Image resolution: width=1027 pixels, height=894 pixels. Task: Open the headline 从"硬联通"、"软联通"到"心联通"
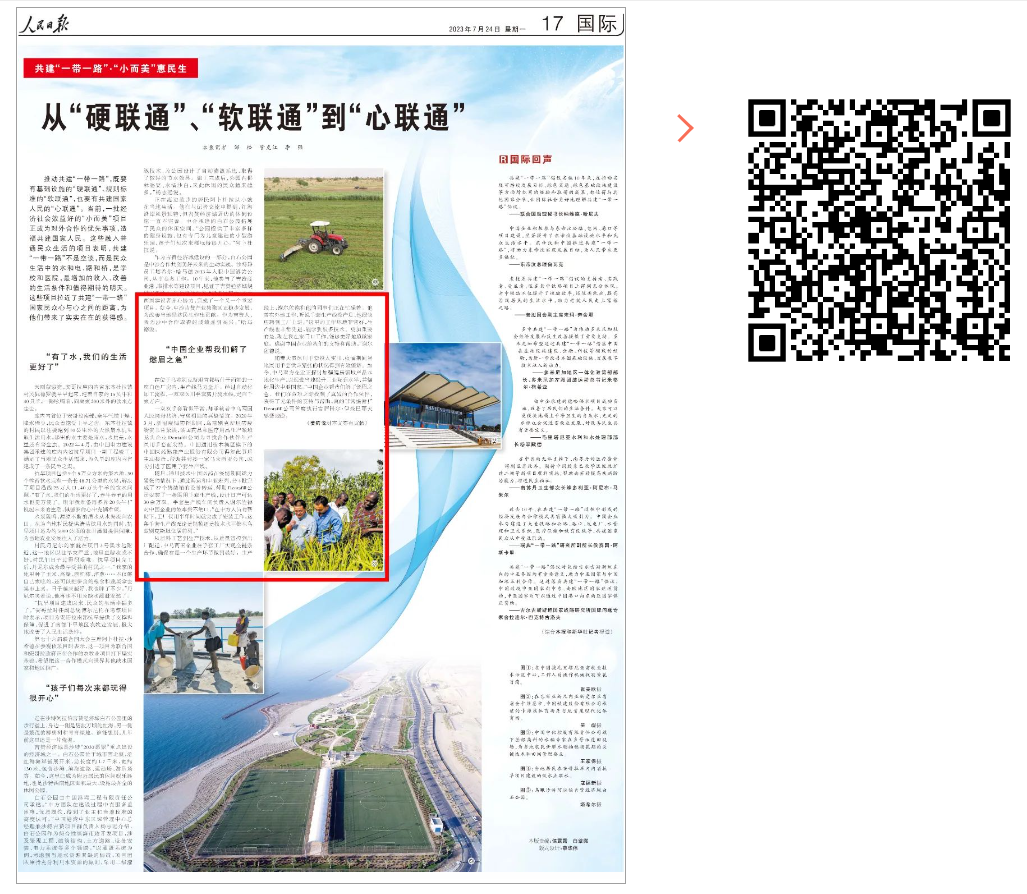[x=253, y=118]
